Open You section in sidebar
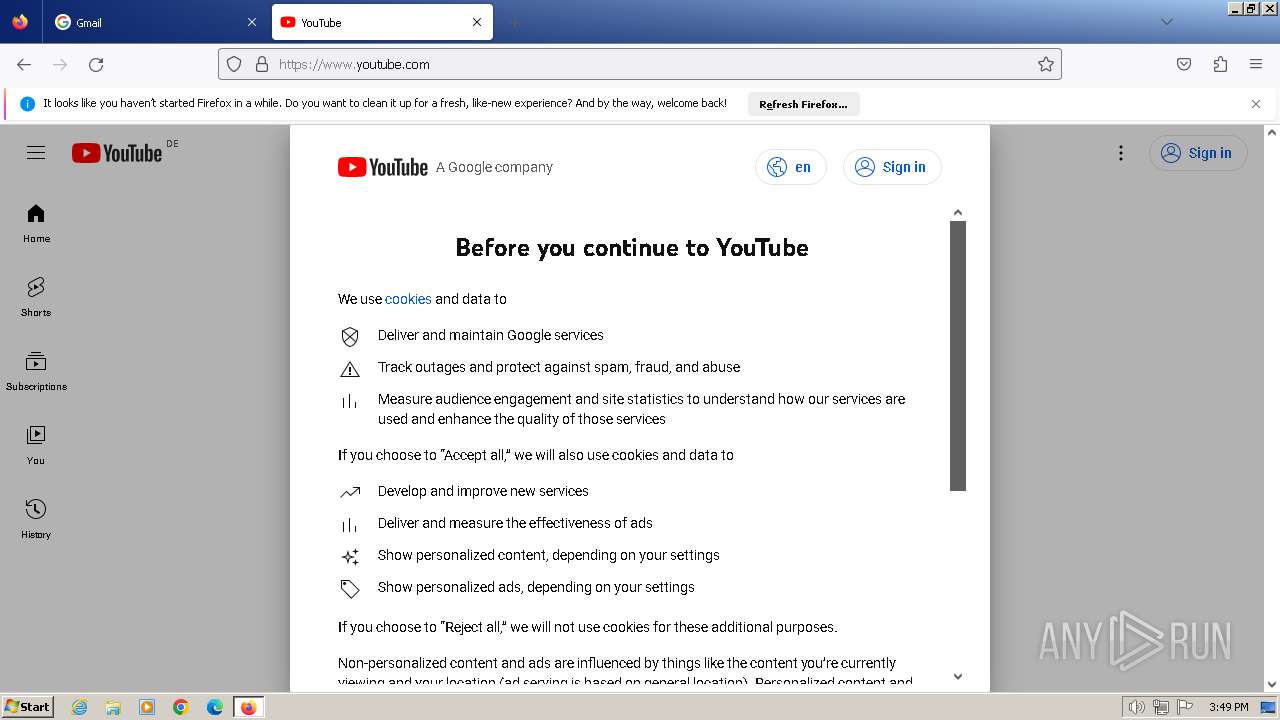The height and width of the screenshot is (720, 1280). point(36,445)
